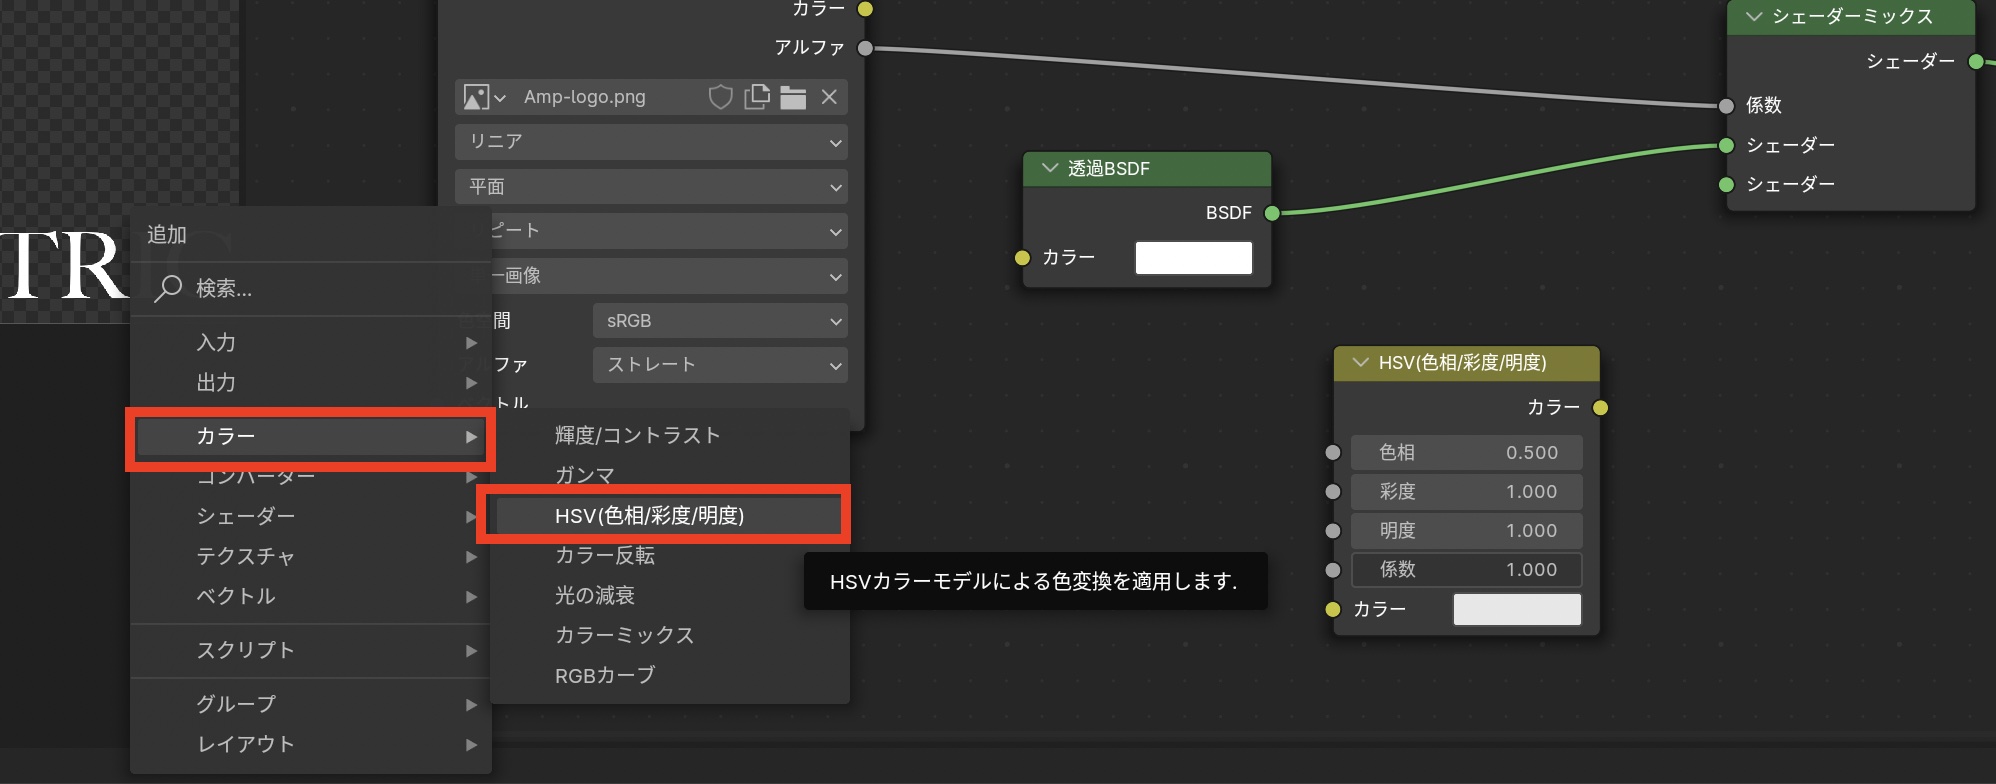Unlink Amp-logo.png with X icon
The width and height of the screenshot is (1996, 784).
click(829, 97)
